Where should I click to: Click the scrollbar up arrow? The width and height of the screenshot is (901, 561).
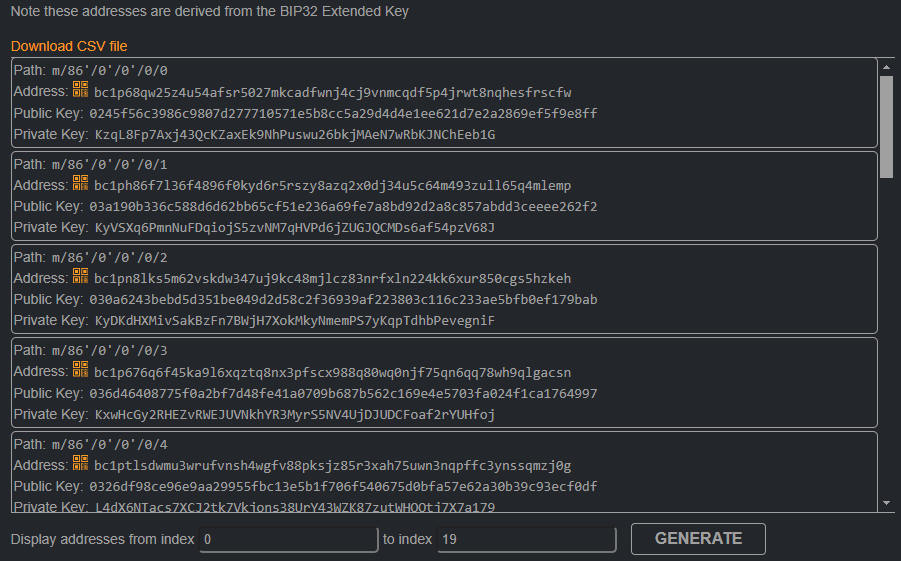tap(887, 67)
